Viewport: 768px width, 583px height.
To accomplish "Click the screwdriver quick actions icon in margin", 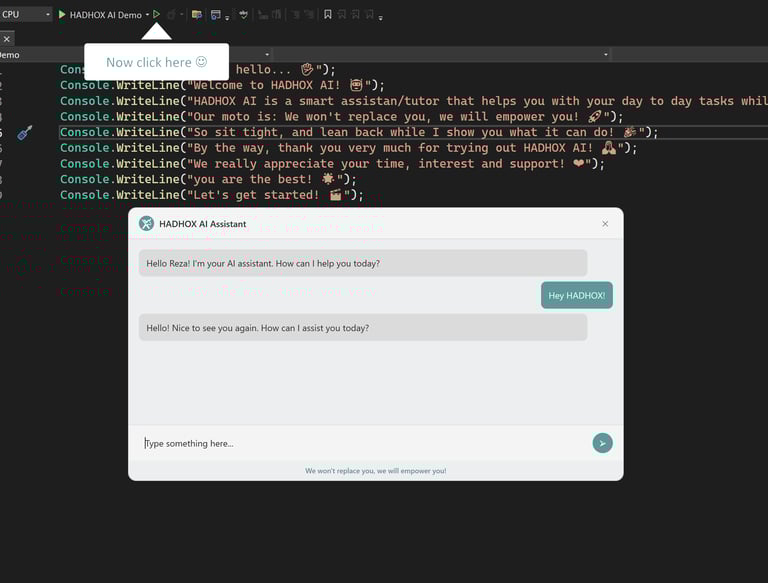I will pos(25,132).
